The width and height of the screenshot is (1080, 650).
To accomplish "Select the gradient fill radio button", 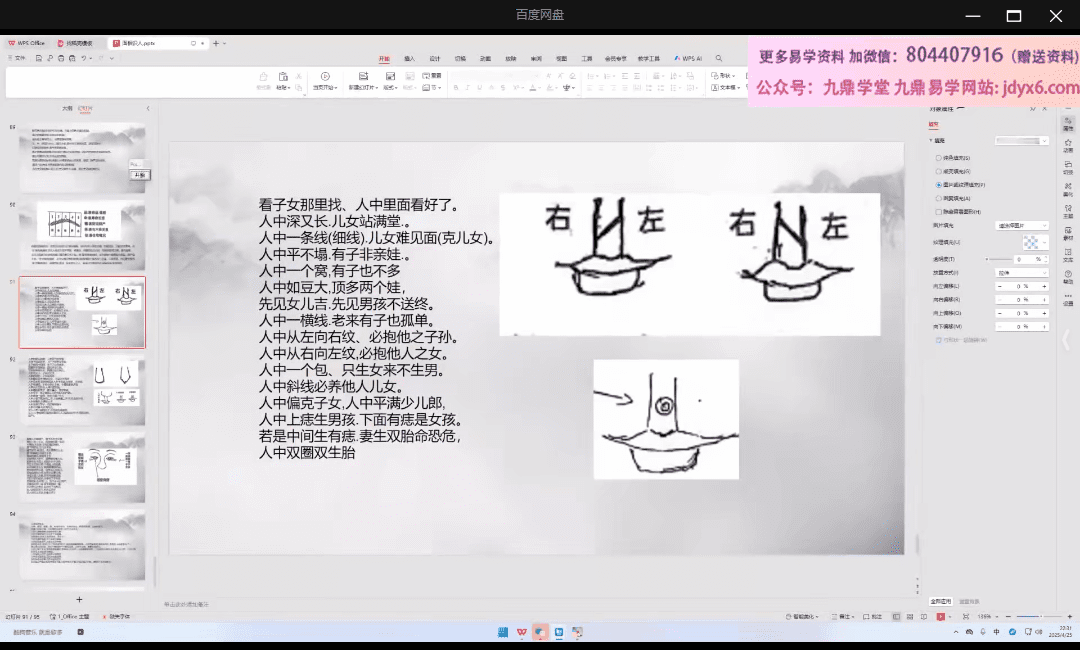I will coord(938,171).
